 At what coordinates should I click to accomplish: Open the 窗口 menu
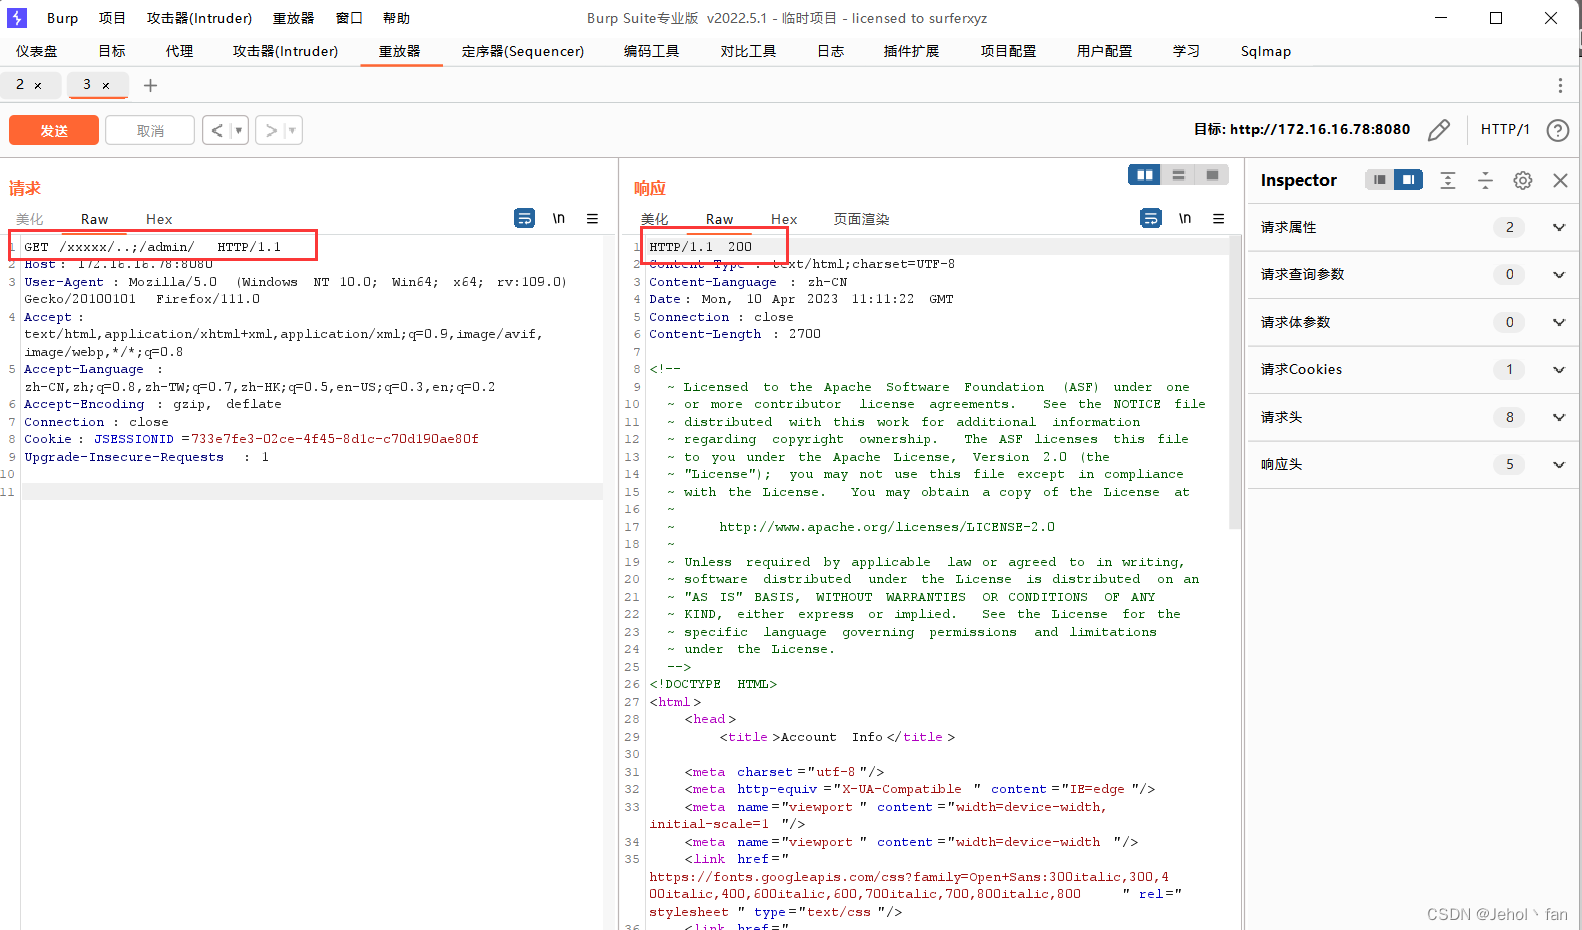click(349, 18)
